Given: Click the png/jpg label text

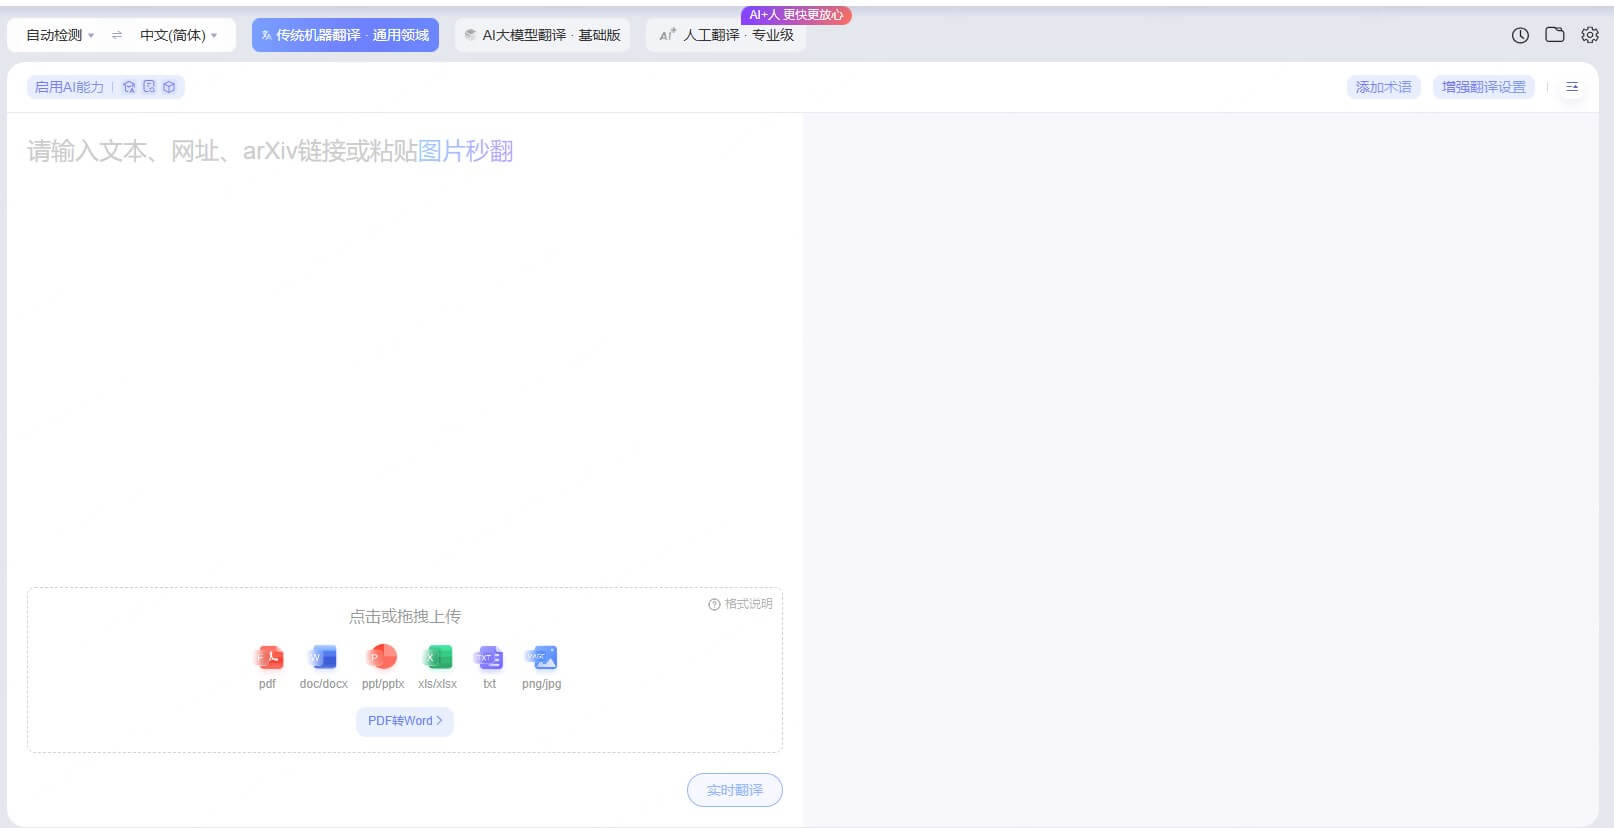Looking at the screenshot, I should (x=541, y=684).
